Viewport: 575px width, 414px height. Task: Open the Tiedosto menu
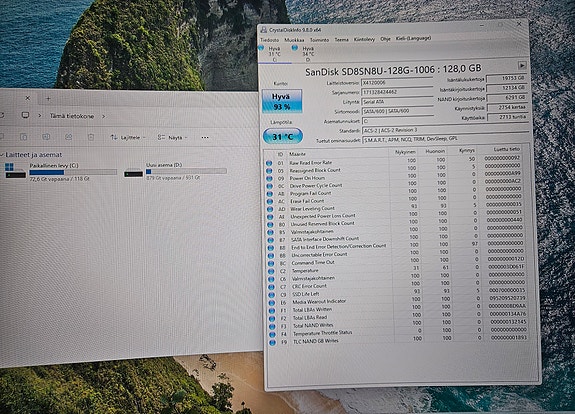point(270,40)
